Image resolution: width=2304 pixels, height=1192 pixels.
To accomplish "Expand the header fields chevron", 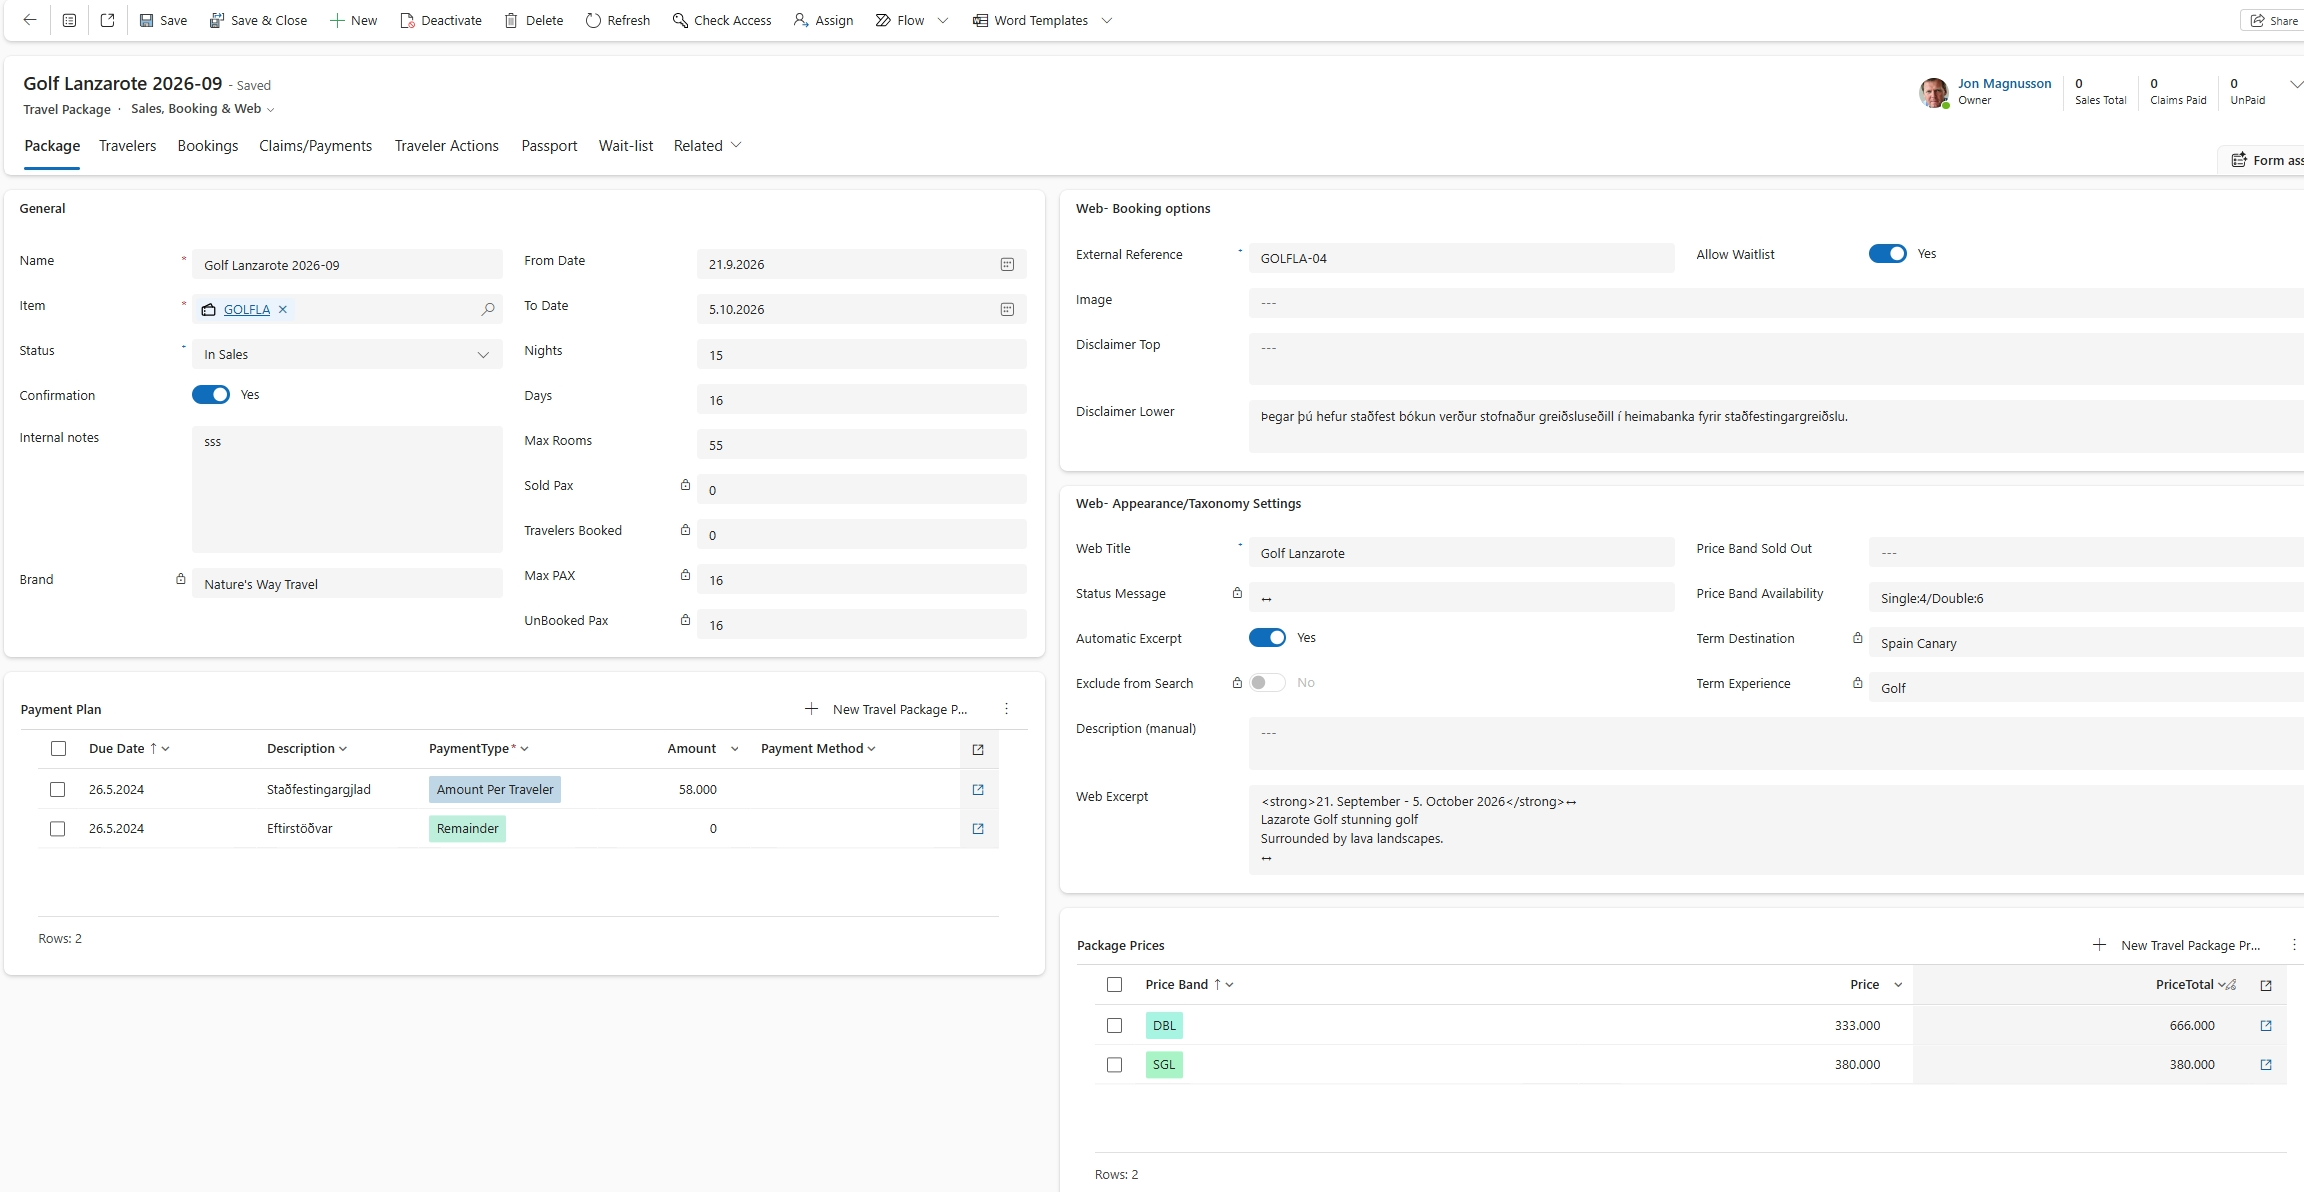I will click(x=2296, y=84).
